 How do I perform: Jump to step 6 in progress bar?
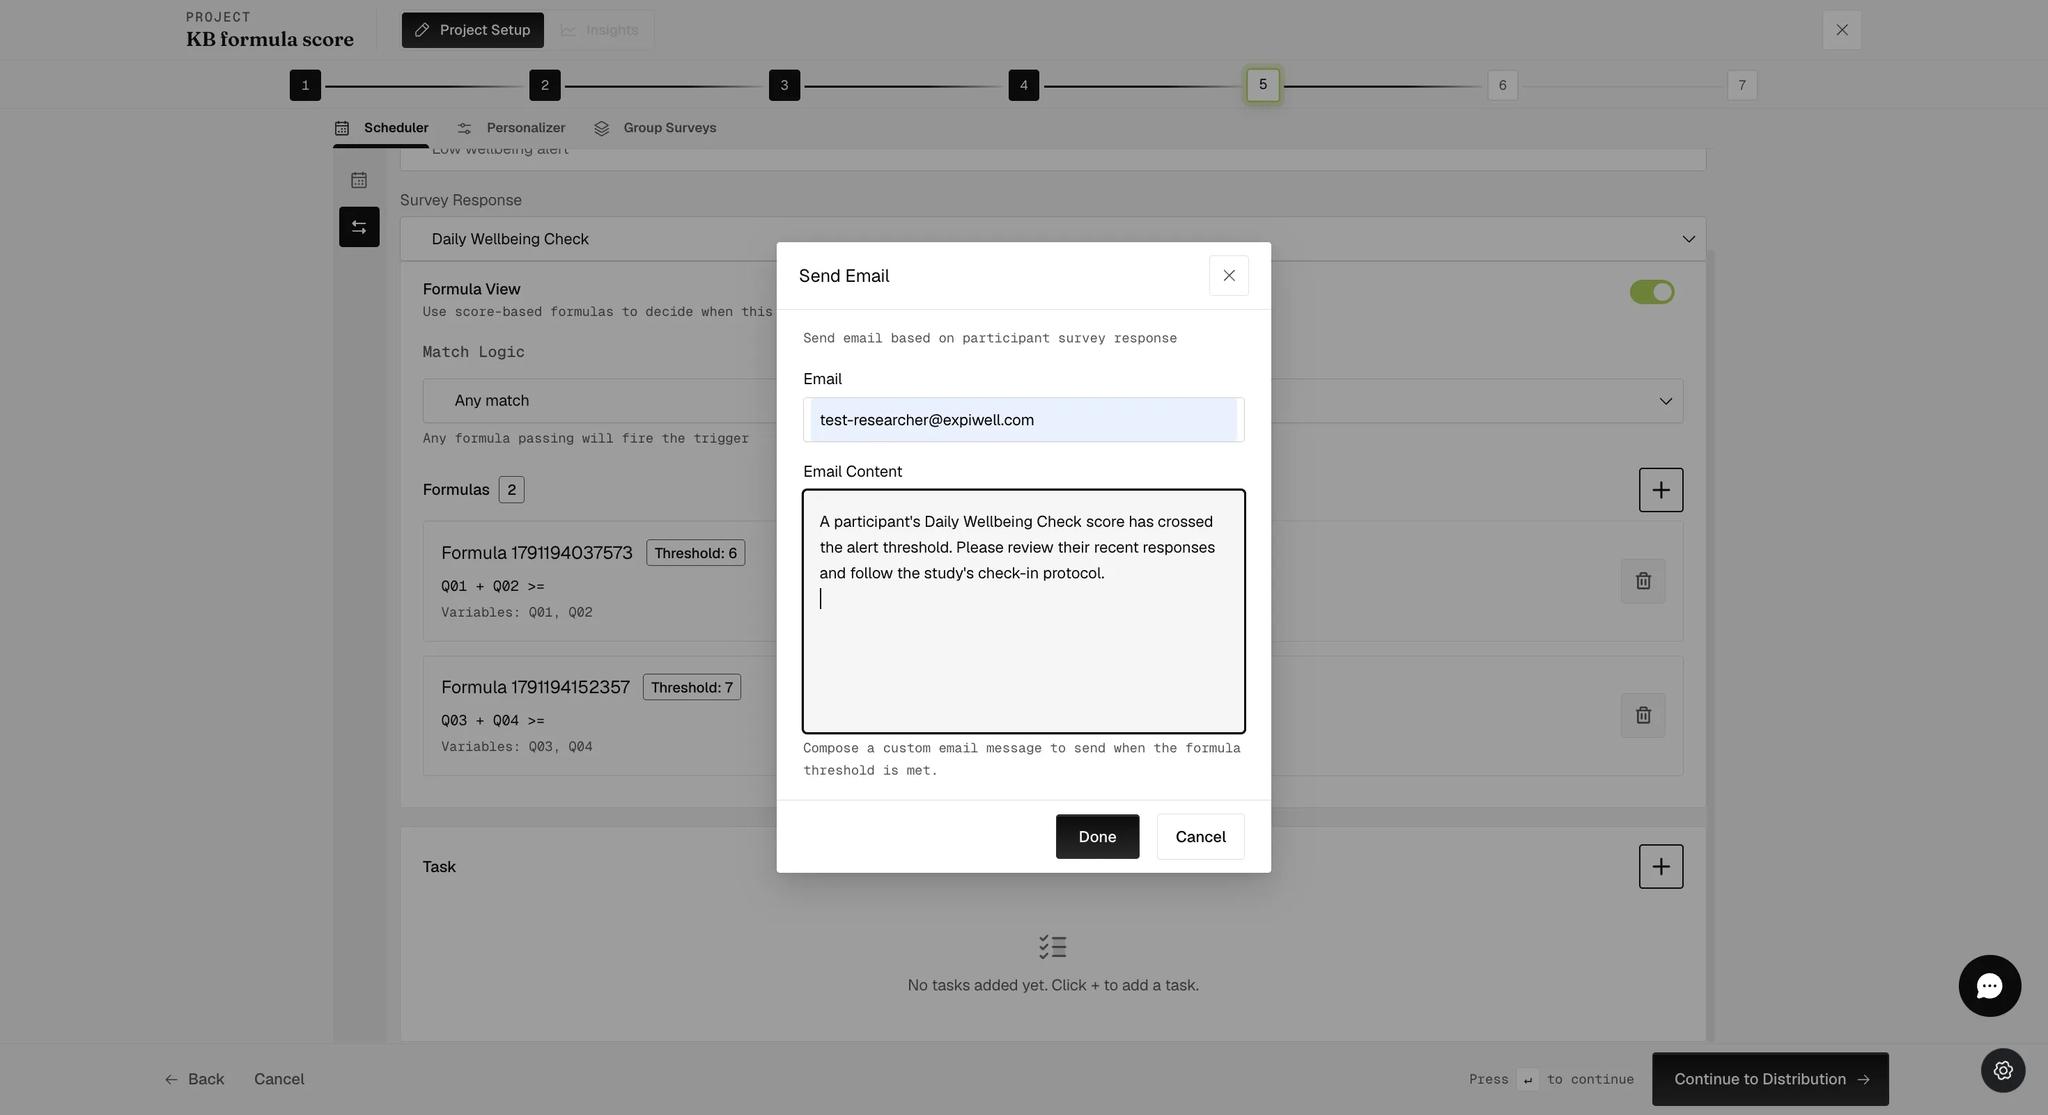[x=1502, y=85]
